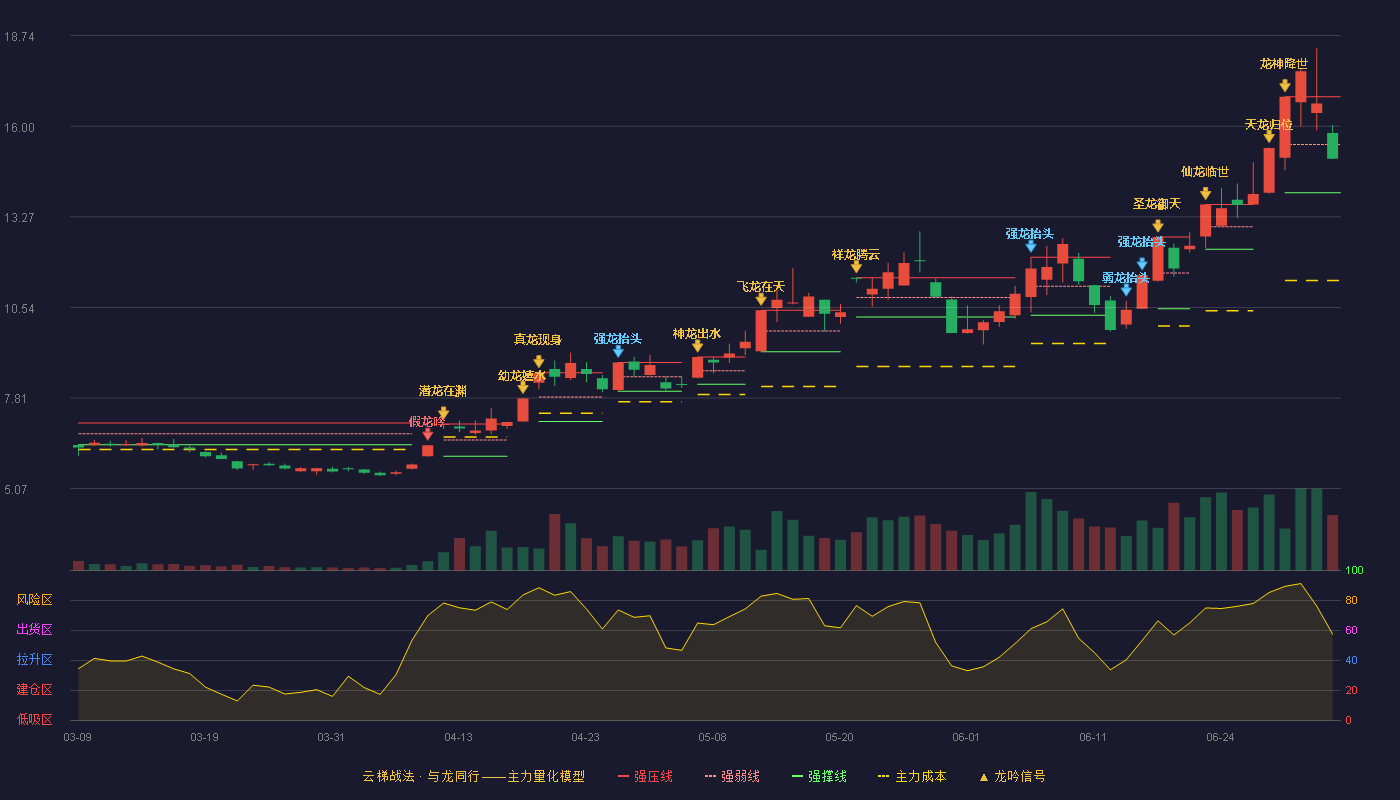Select the 拉升区 zone label
This screenshot has width=1400, height=800.
pyautogui.click(x=34, y=660)
